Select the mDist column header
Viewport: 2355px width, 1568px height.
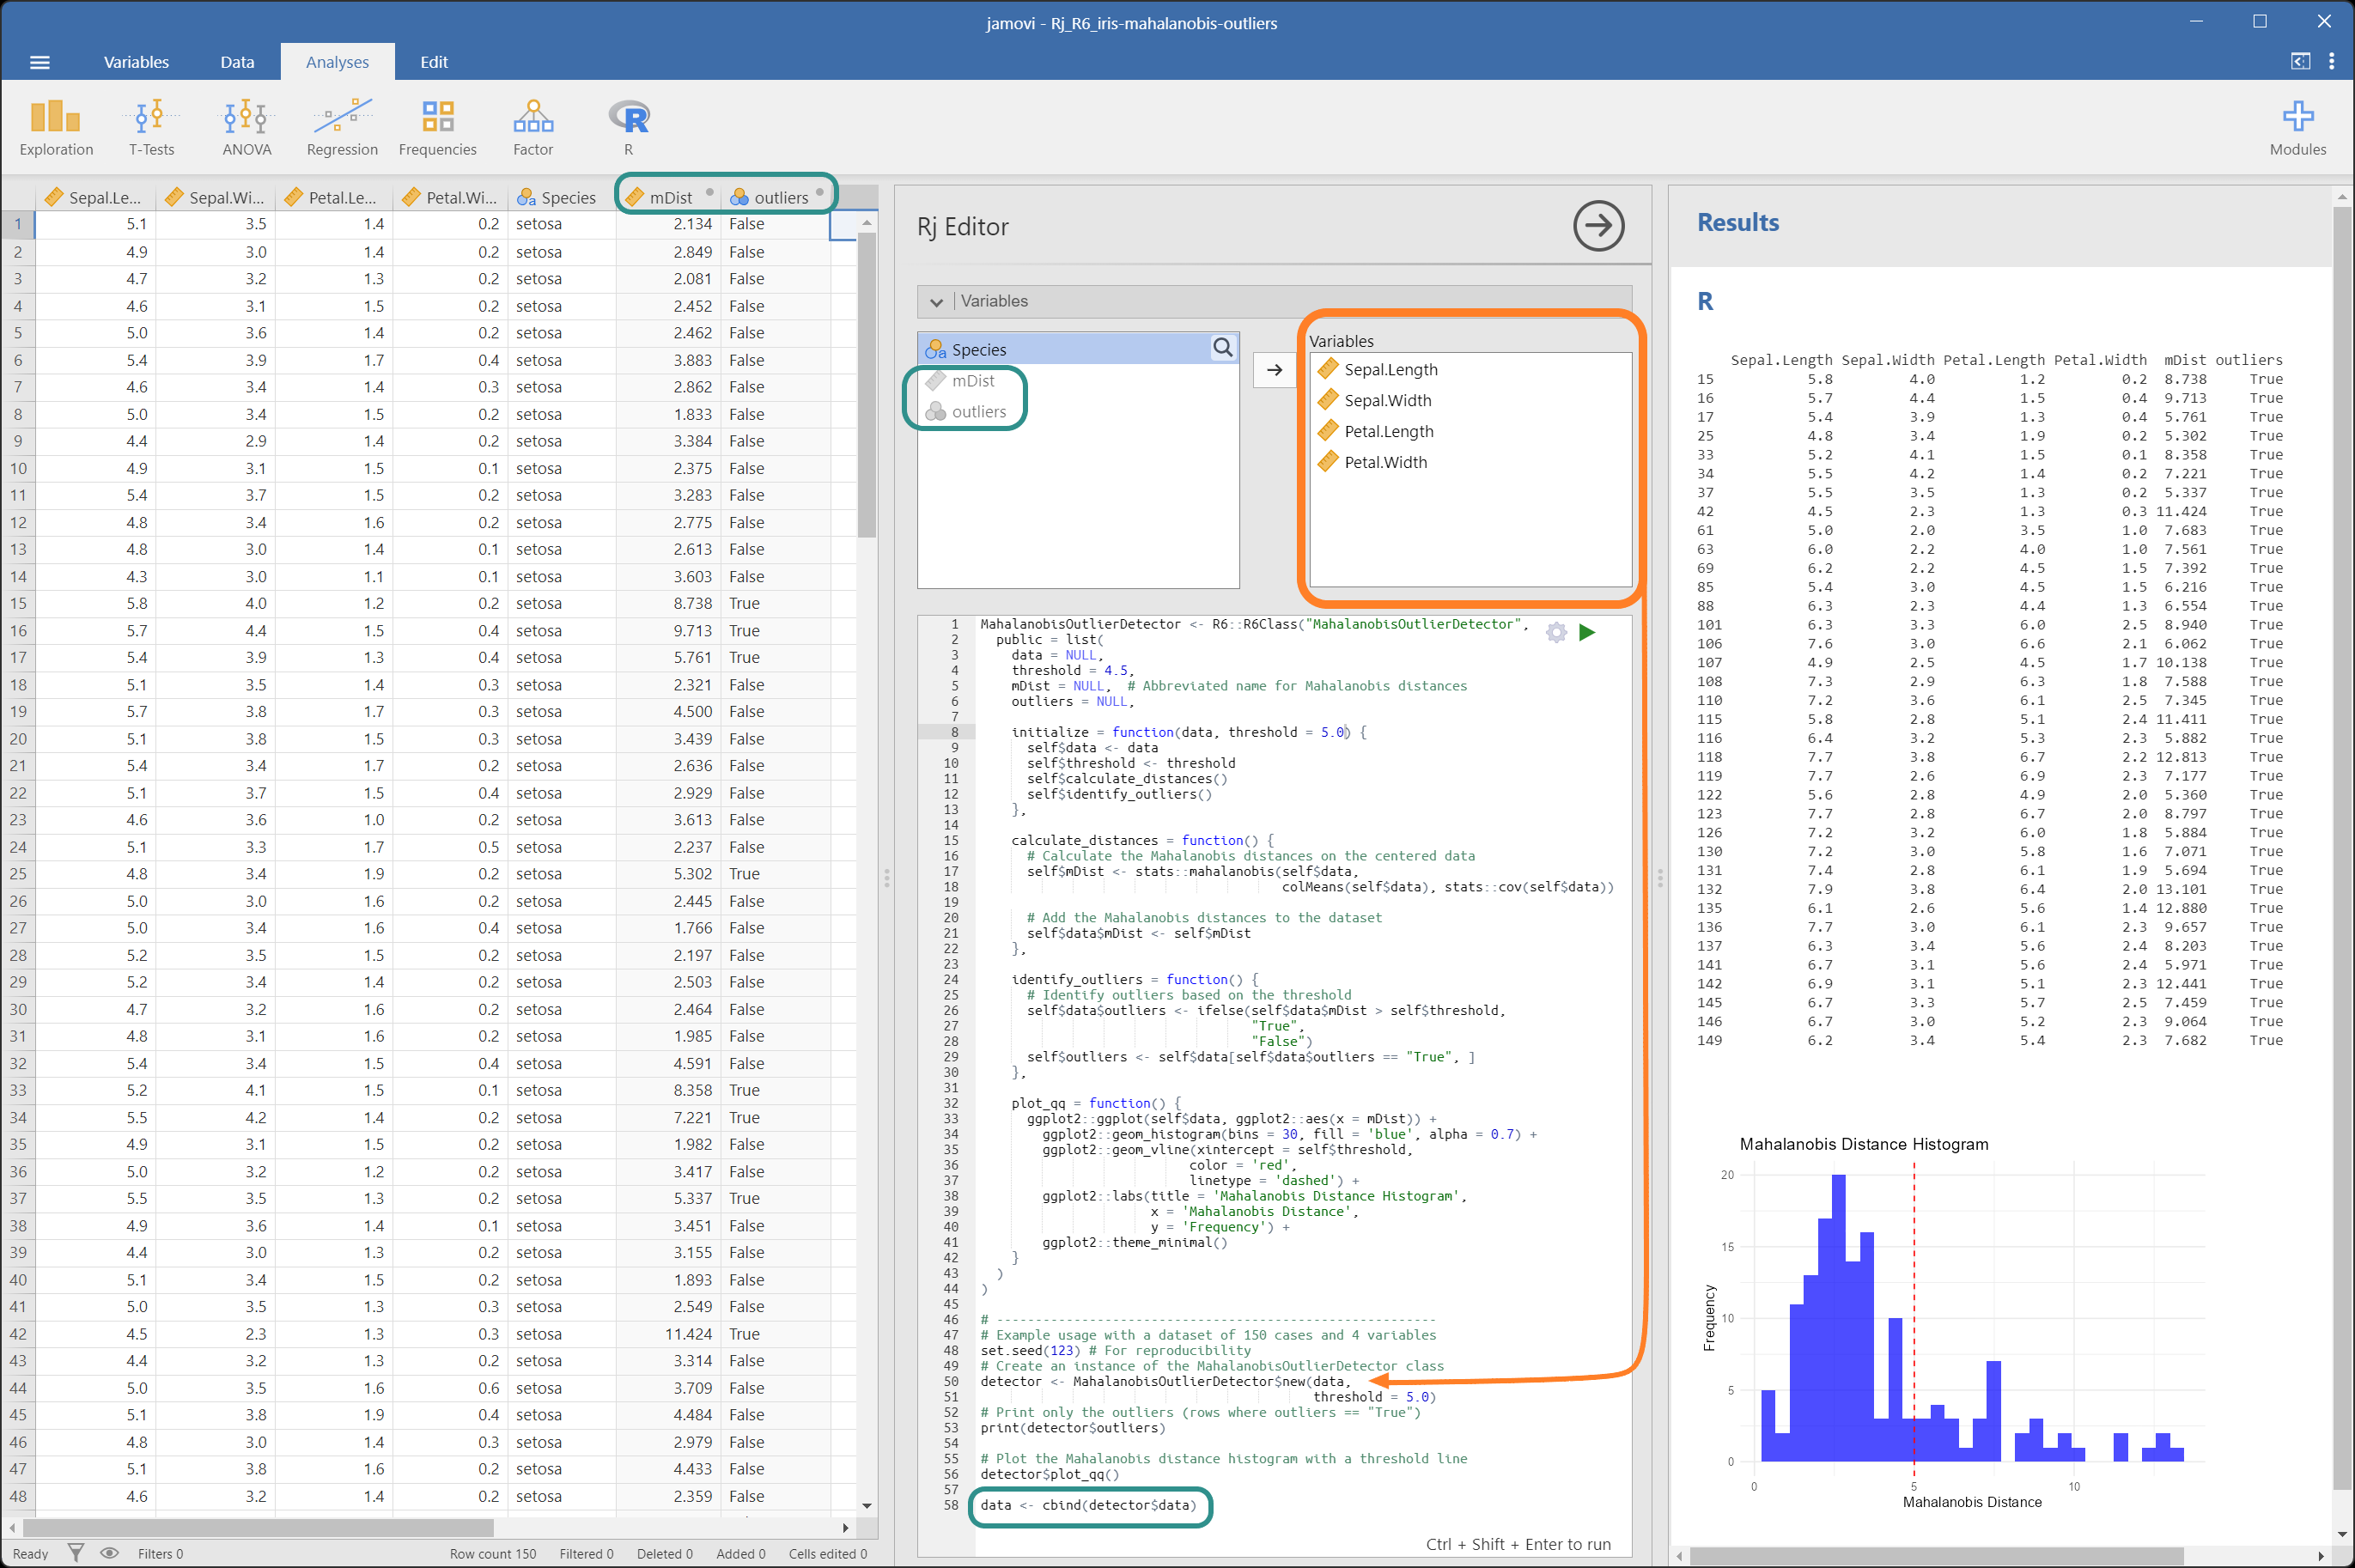[668, 197]
